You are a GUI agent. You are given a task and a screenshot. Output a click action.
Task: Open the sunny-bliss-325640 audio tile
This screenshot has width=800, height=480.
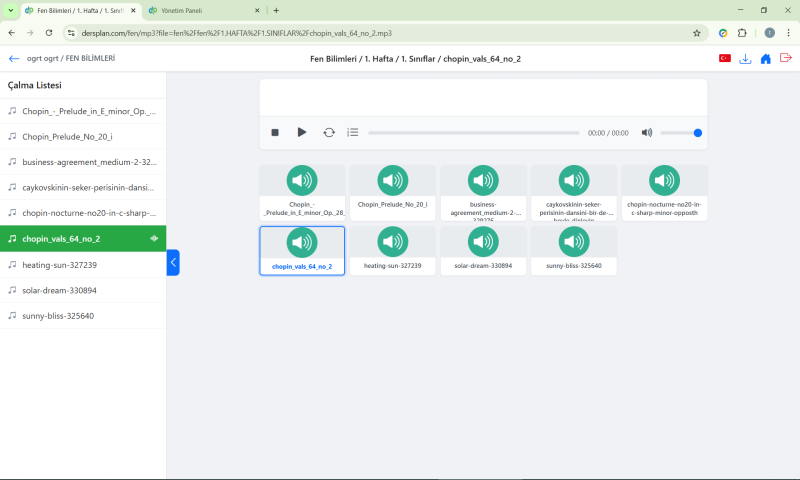tap(574, 249)
